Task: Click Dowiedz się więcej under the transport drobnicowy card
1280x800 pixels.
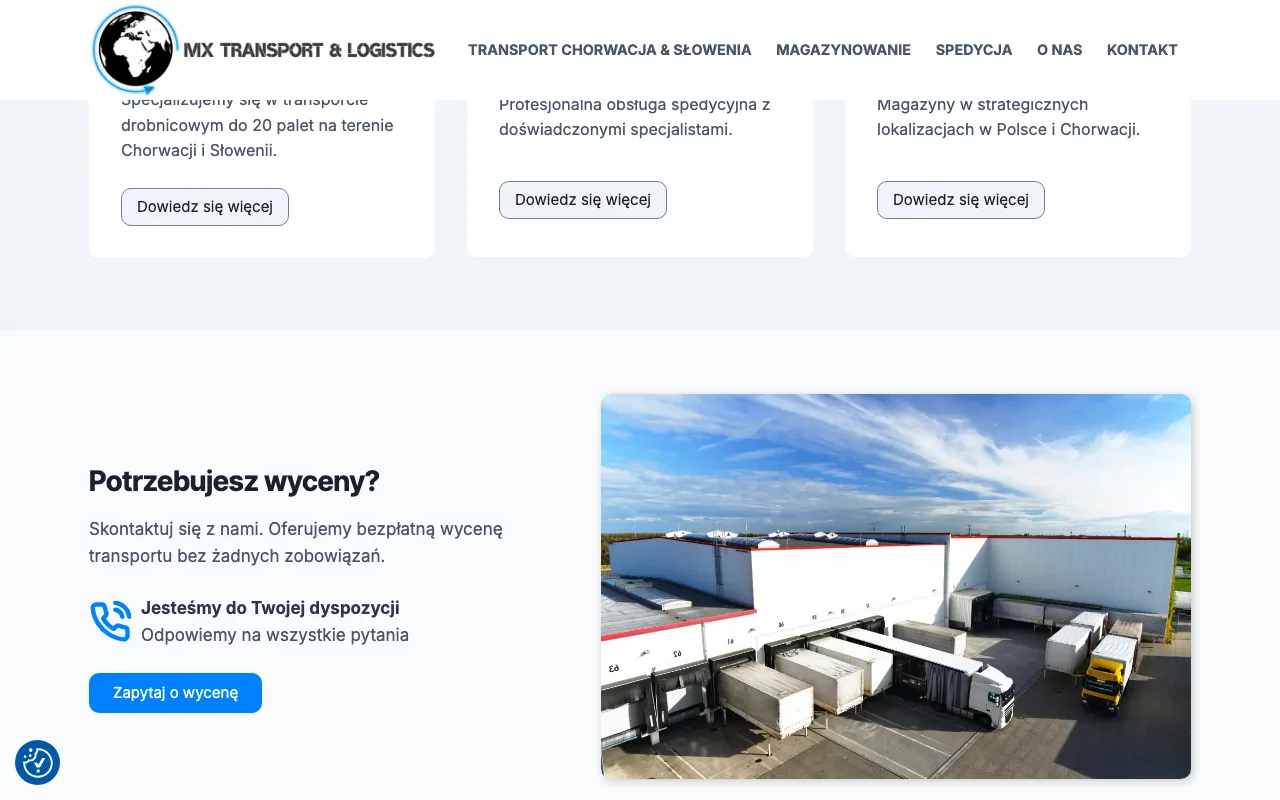Action: (x=204, y=207)
